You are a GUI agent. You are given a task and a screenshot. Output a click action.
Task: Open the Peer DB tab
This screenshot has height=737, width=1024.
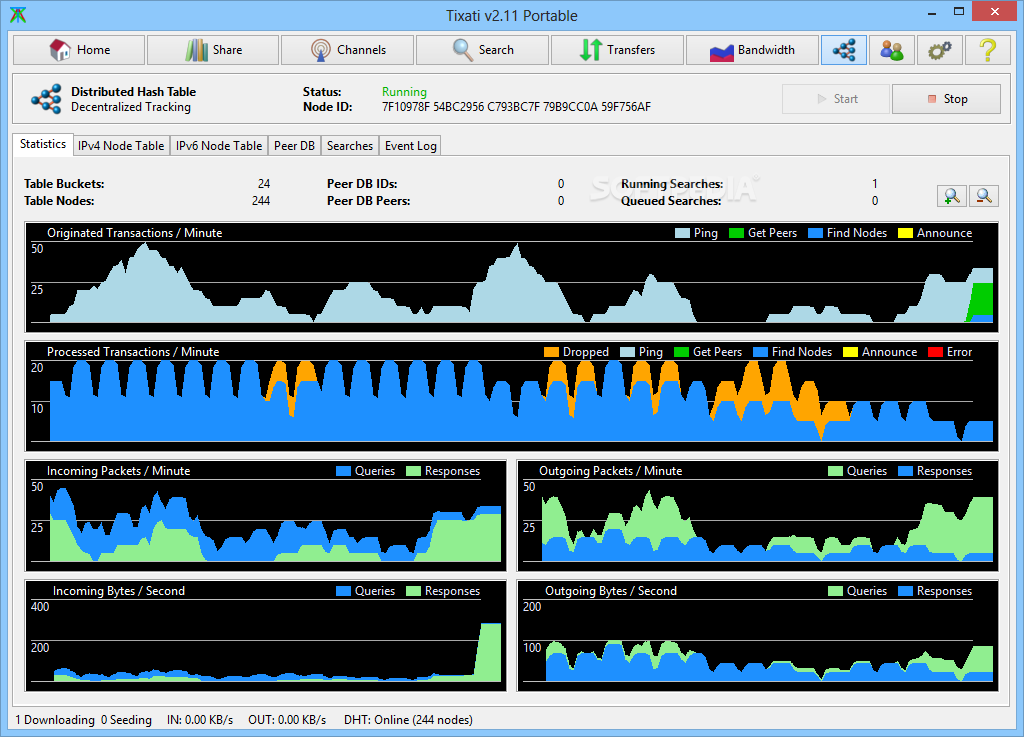point(294,146)
